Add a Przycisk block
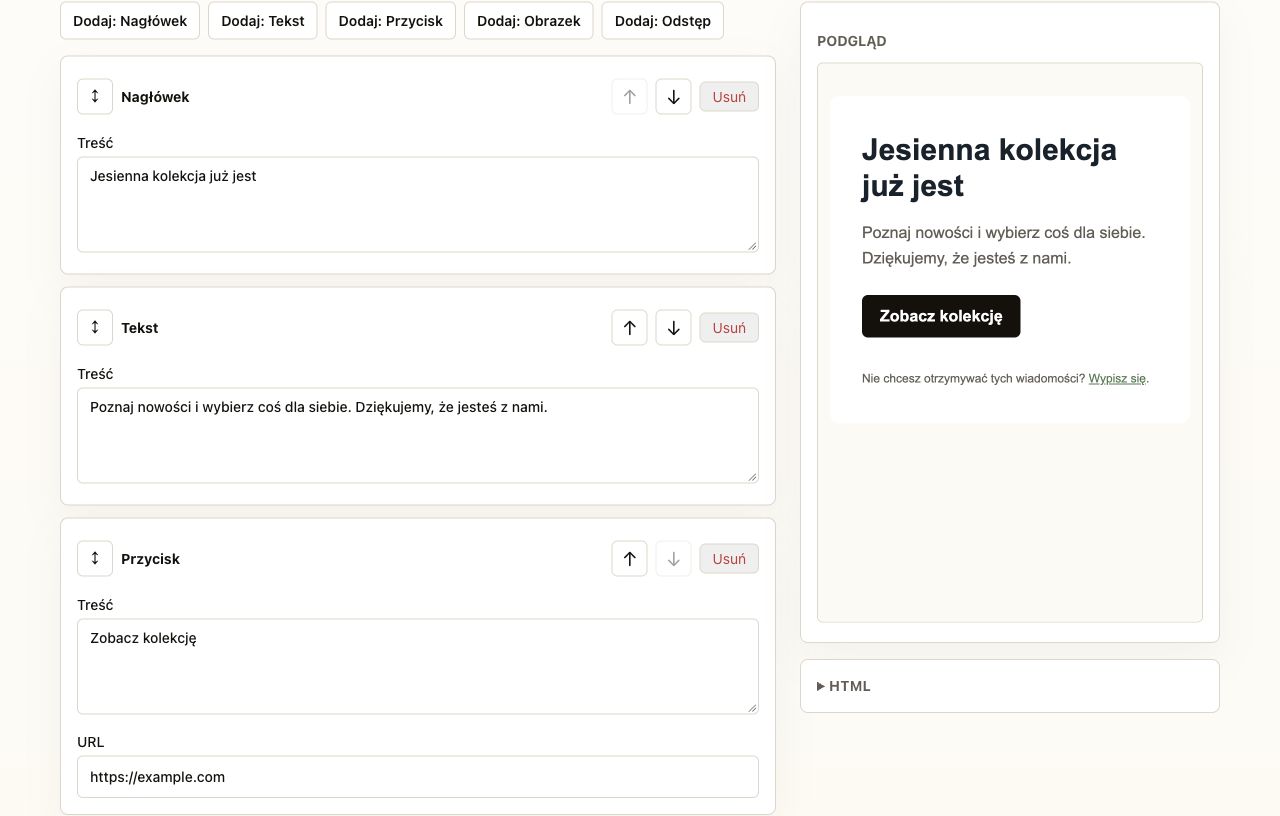1280x816 pixels. (x=391, y=21)
